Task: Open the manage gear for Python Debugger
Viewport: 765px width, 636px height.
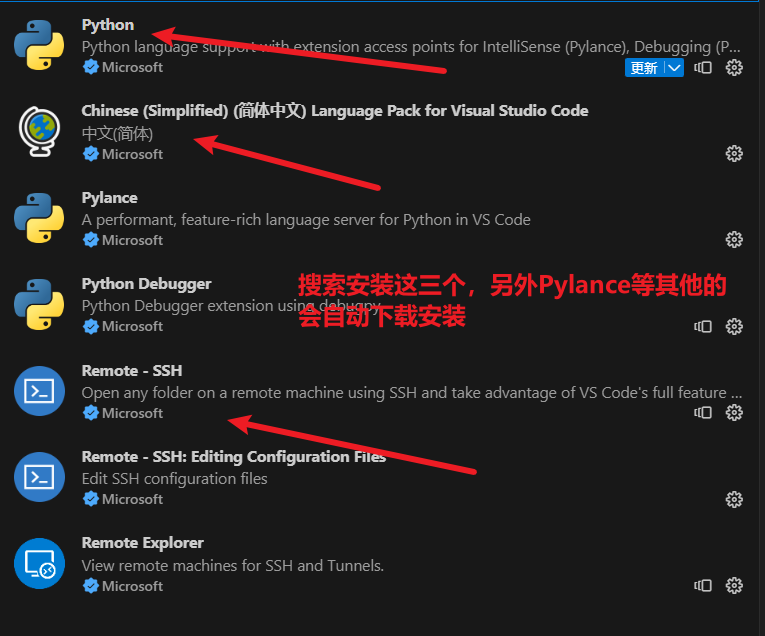Action: point(734,326)
